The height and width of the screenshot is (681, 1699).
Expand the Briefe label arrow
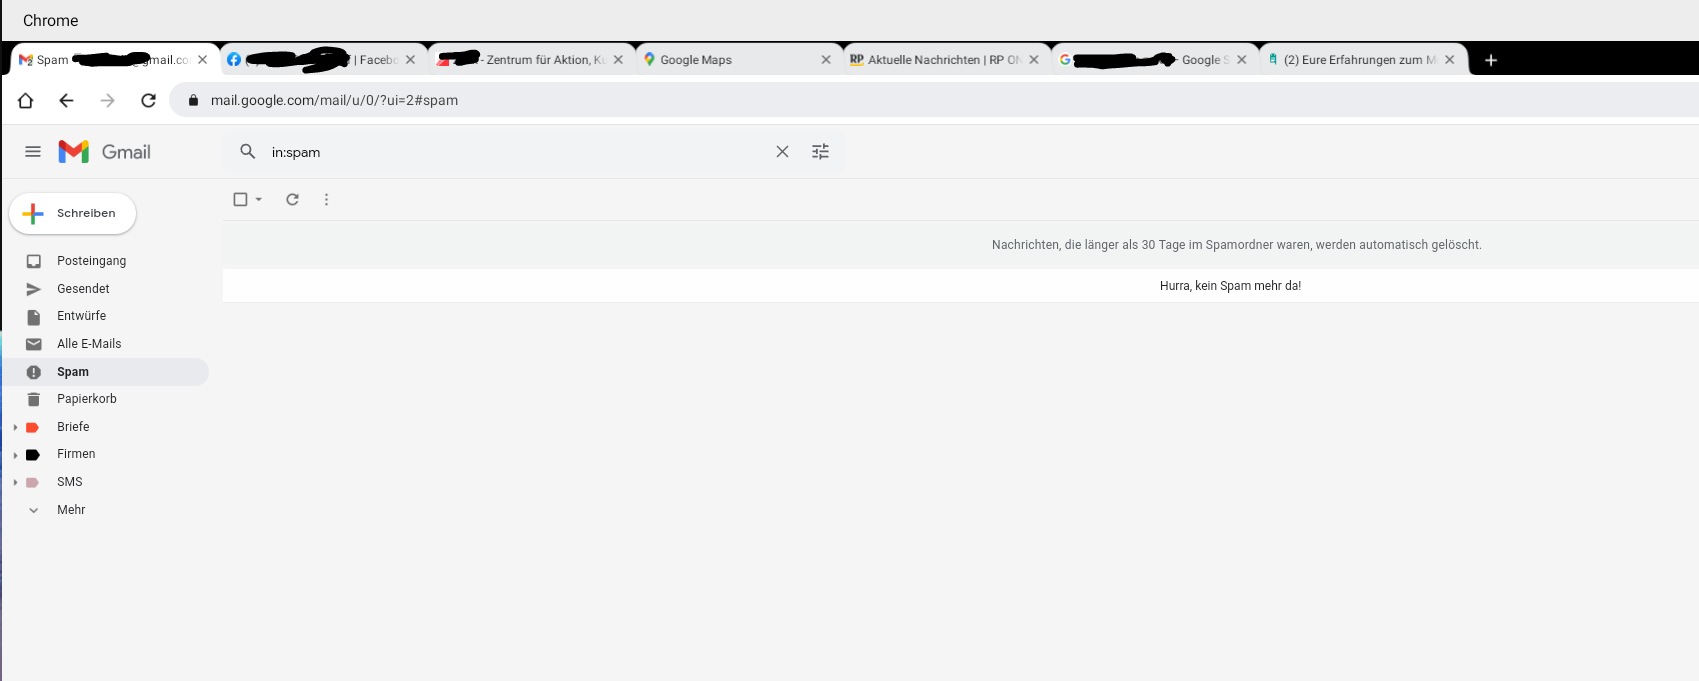(15, 427)
